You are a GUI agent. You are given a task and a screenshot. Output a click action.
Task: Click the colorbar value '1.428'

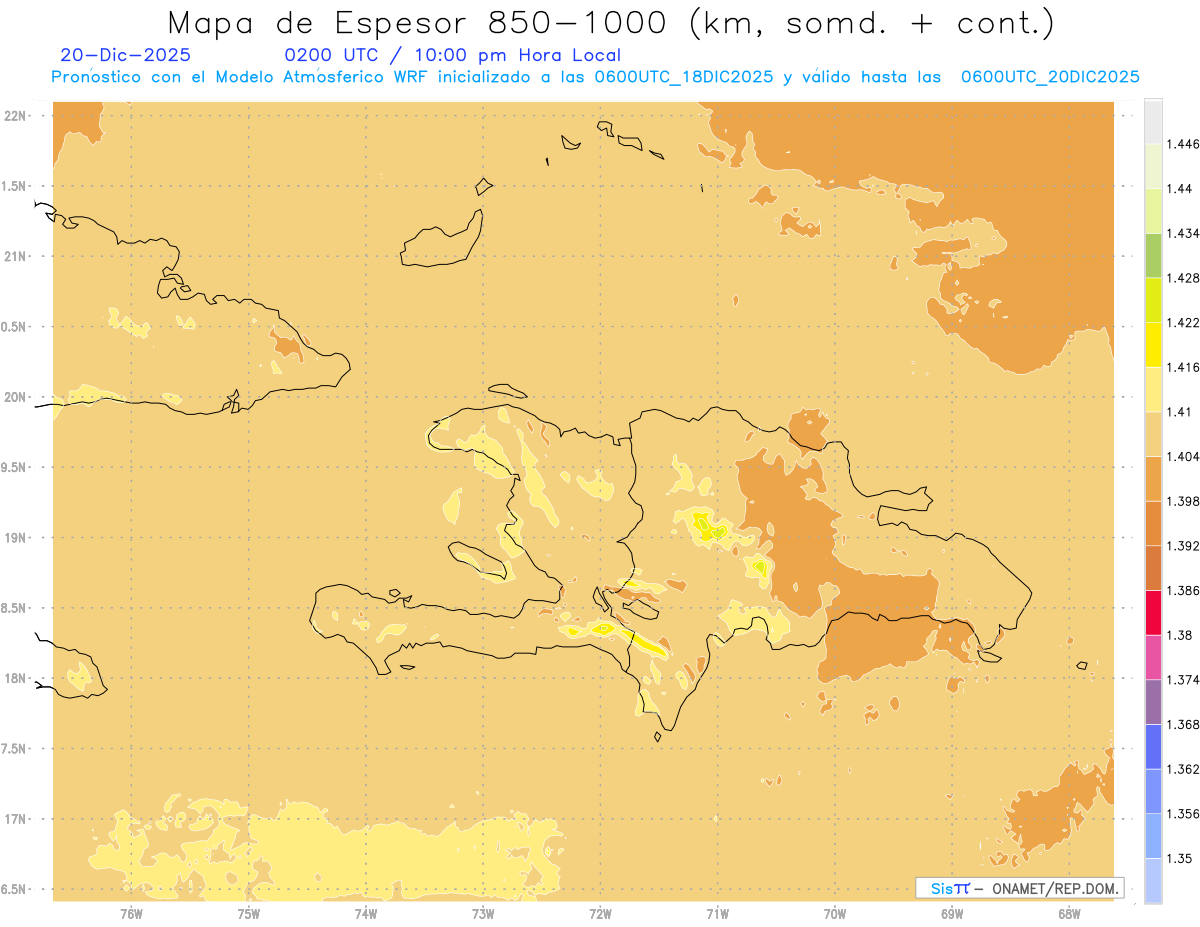[x=1183, y=278]
